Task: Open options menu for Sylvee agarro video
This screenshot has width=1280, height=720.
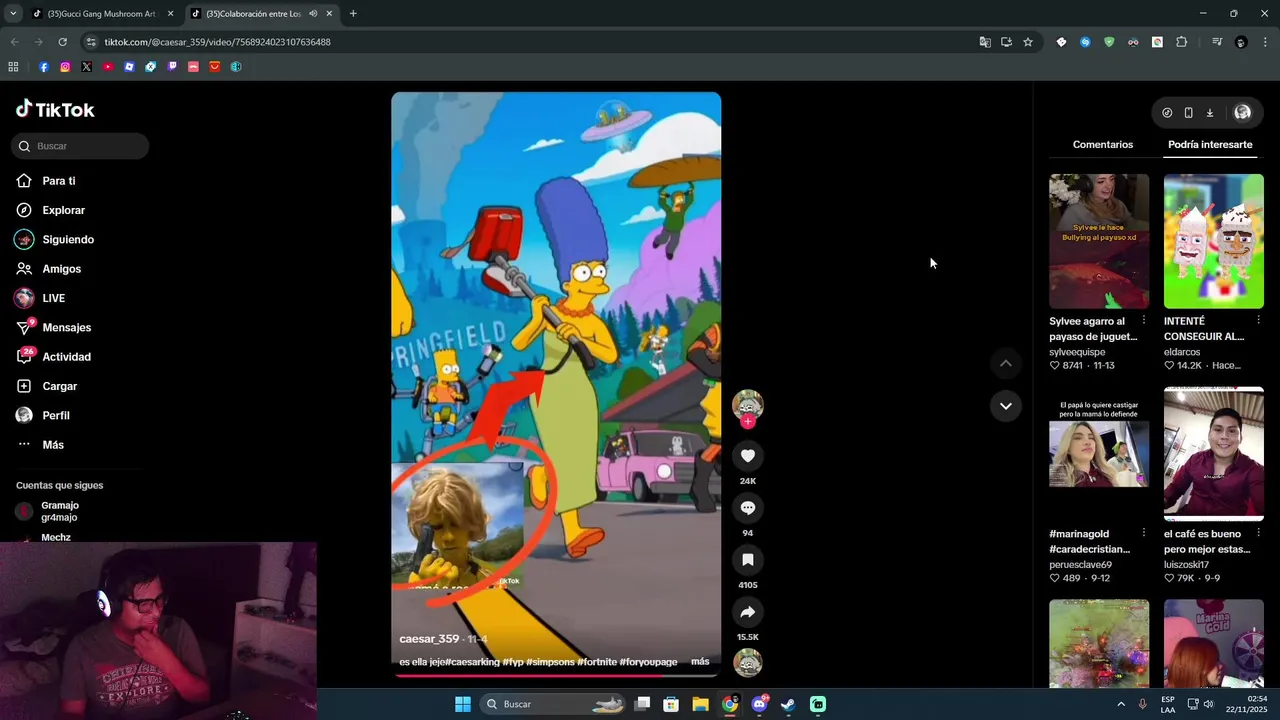Action: pos(1144,320)
